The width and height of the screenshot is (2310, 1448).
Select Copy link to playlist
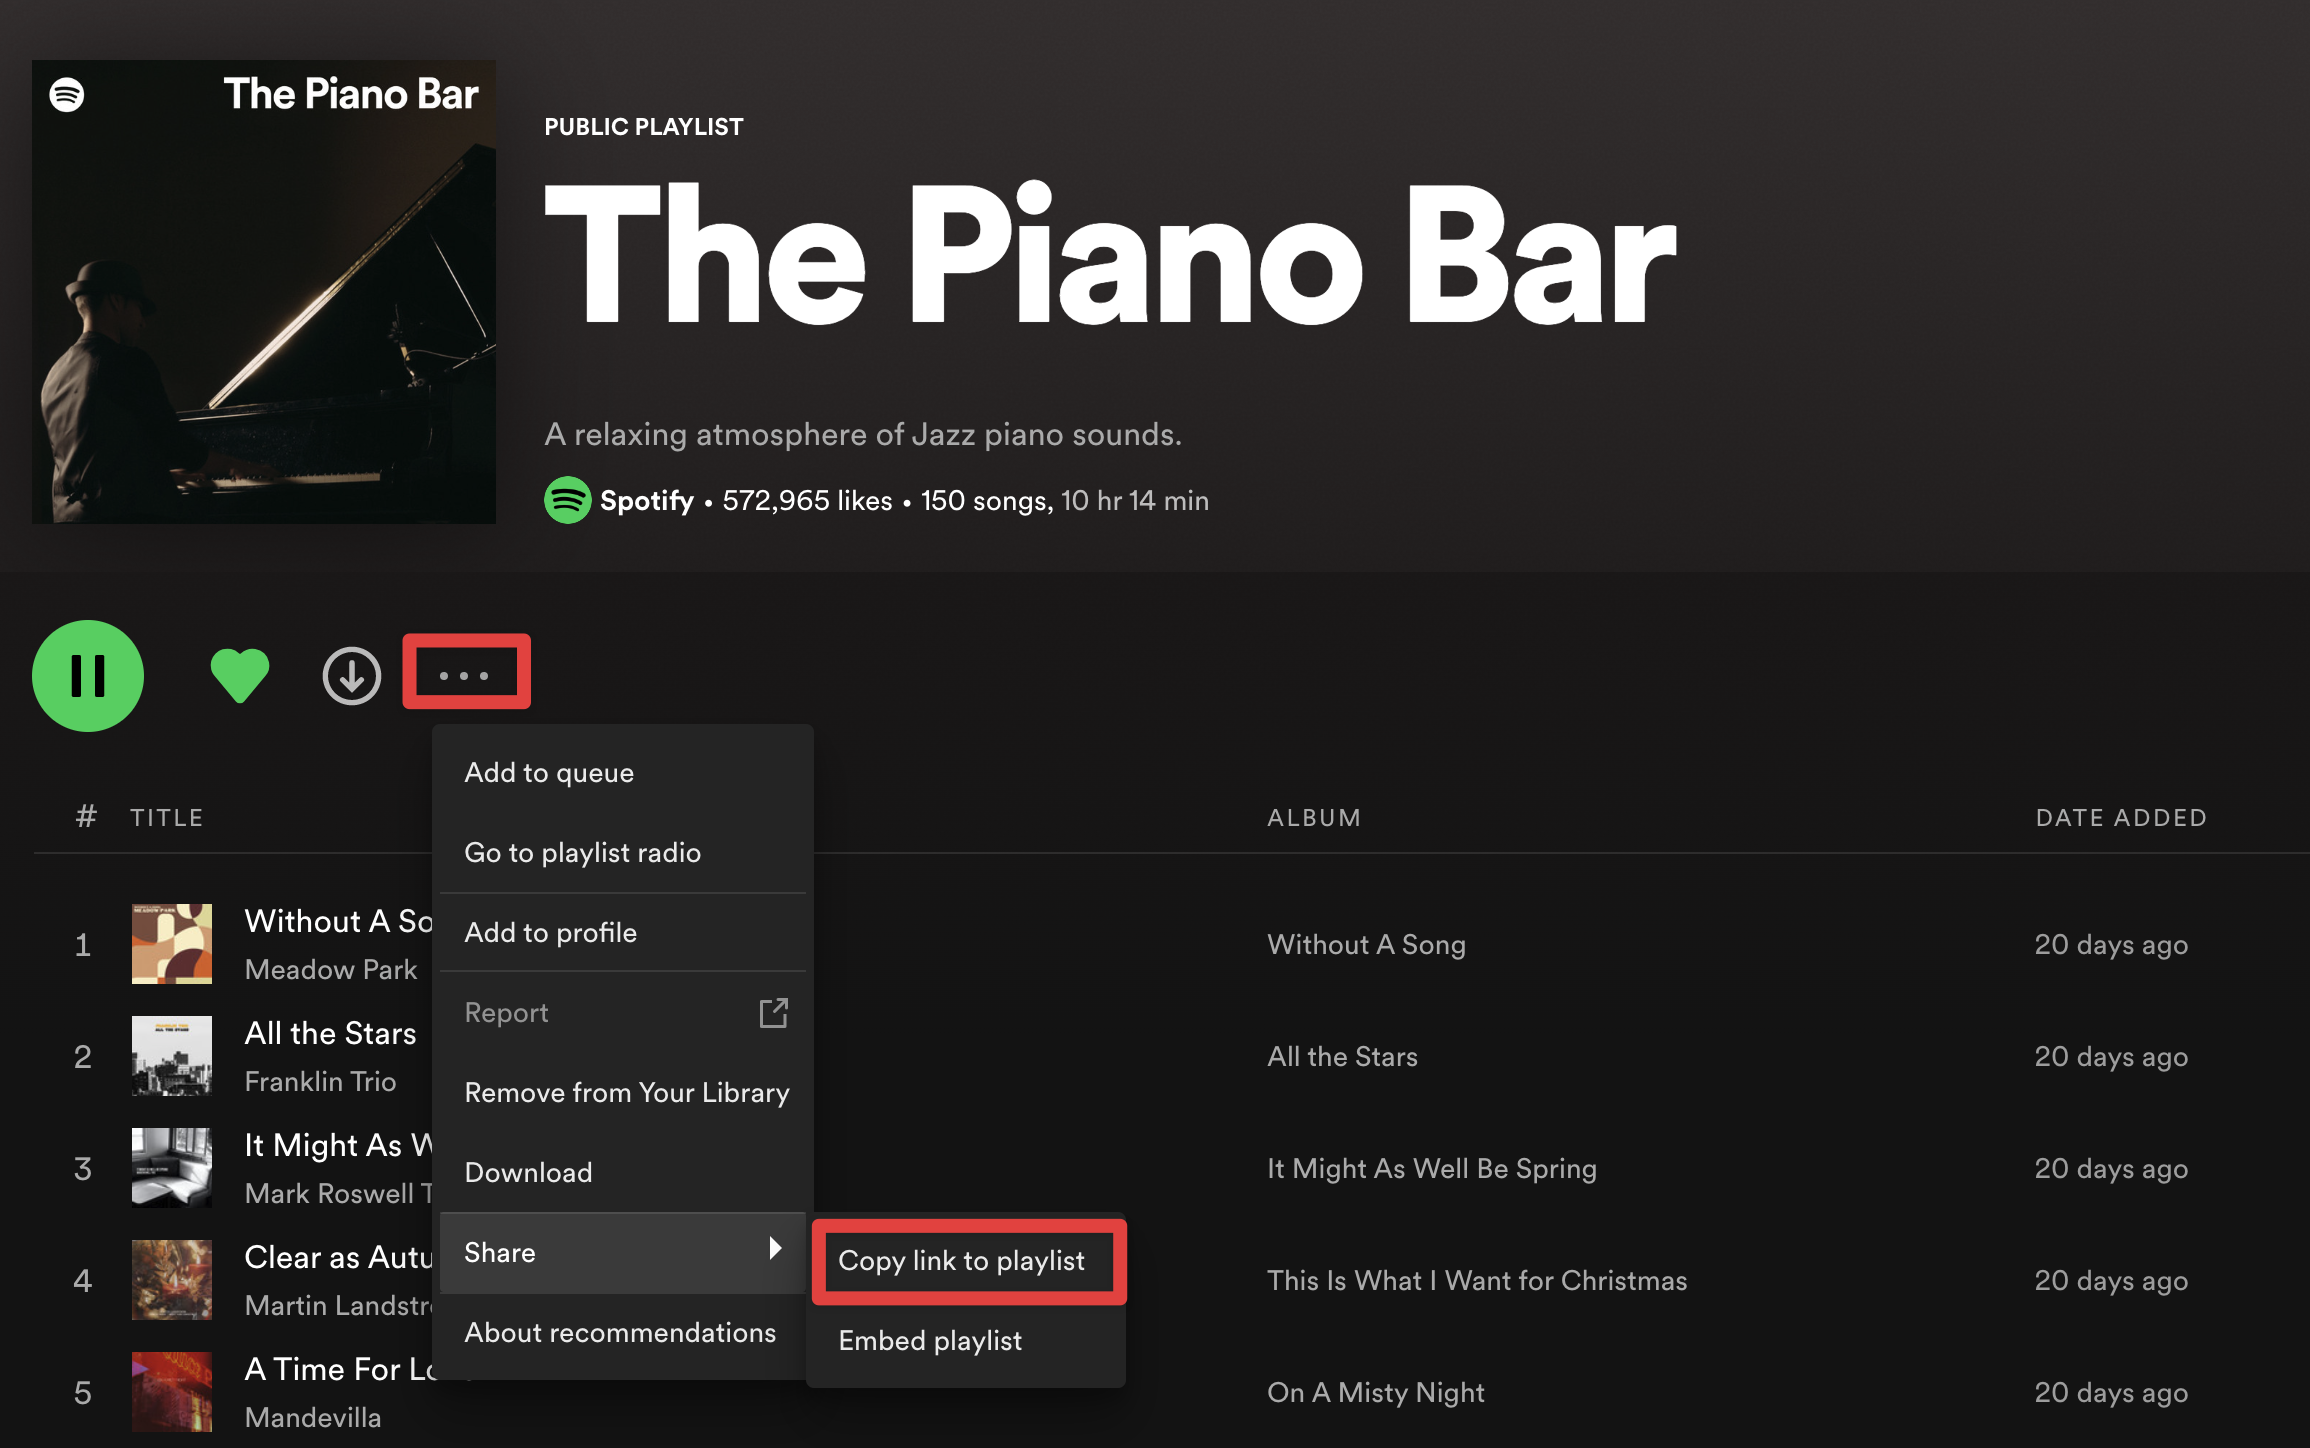coord(963,1261)
